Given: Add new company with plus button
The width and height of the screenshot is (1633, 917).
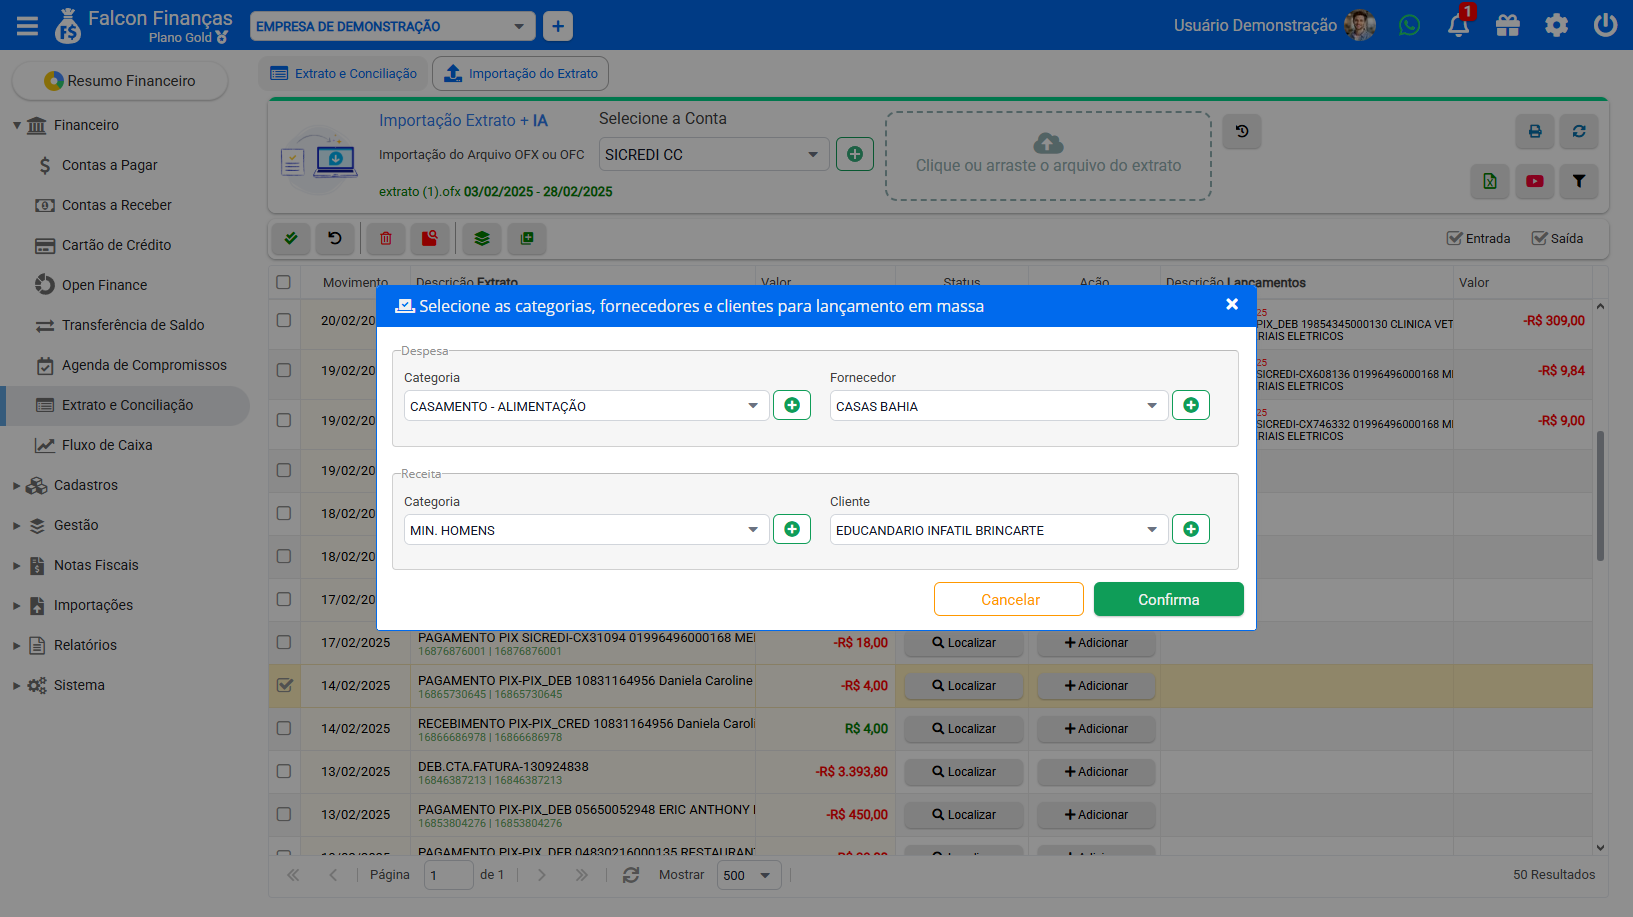Looking at the screenshot, I should (x=558, y=26).
